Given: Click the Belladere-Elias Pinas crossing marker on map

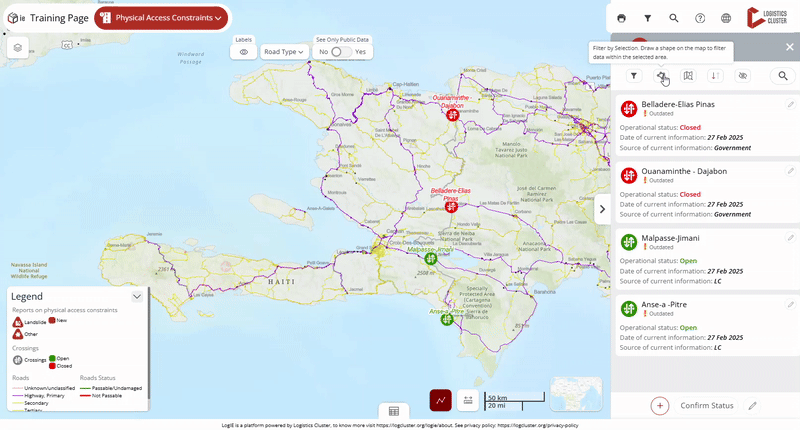Looking at the screenshot, I should (x=451, y=207).
